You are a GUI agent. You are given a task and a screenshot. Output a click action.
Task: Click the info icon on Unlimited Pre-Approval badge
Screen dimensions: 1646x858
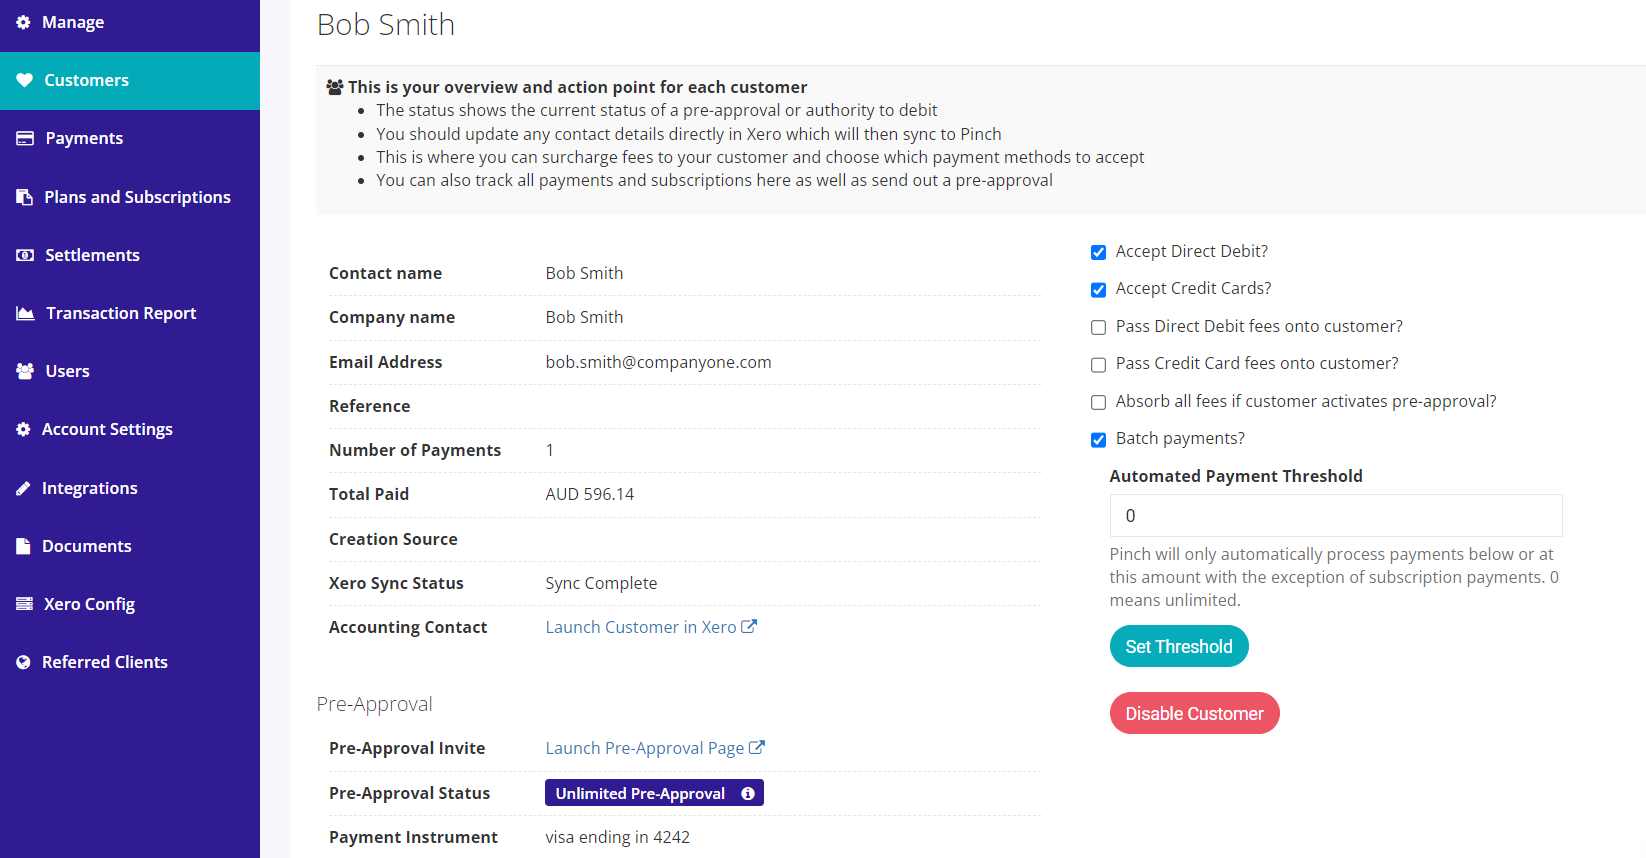pyautogui.click(x=748, y=793)
